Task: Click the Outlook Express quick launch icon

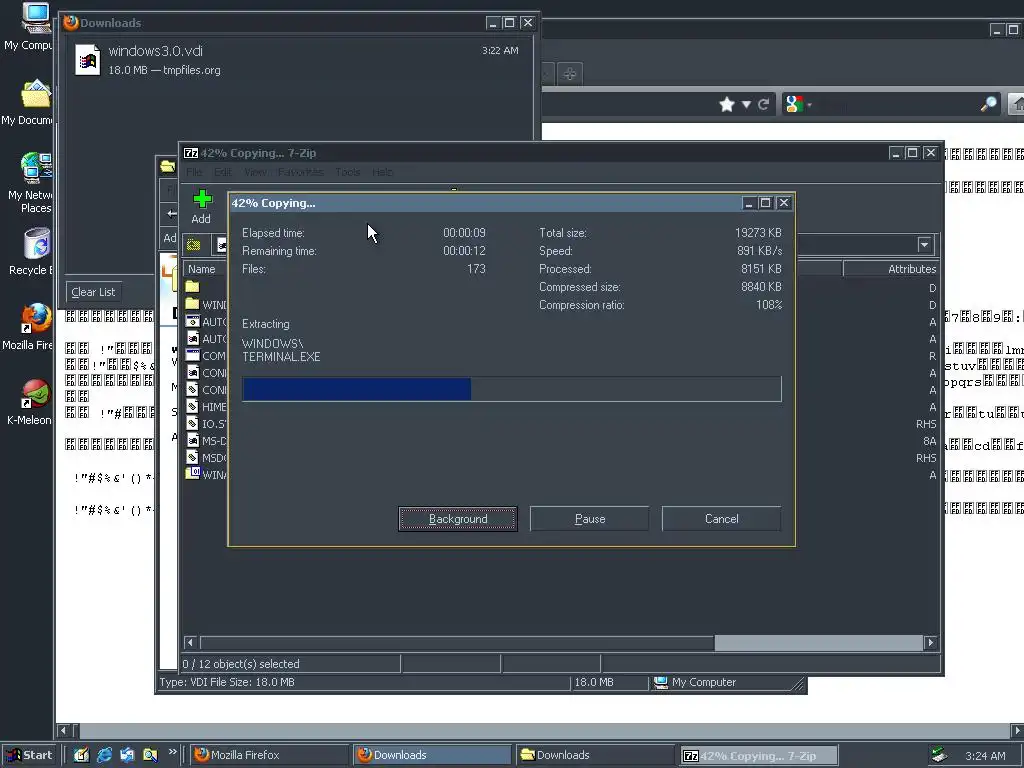Action: [127, 755]
